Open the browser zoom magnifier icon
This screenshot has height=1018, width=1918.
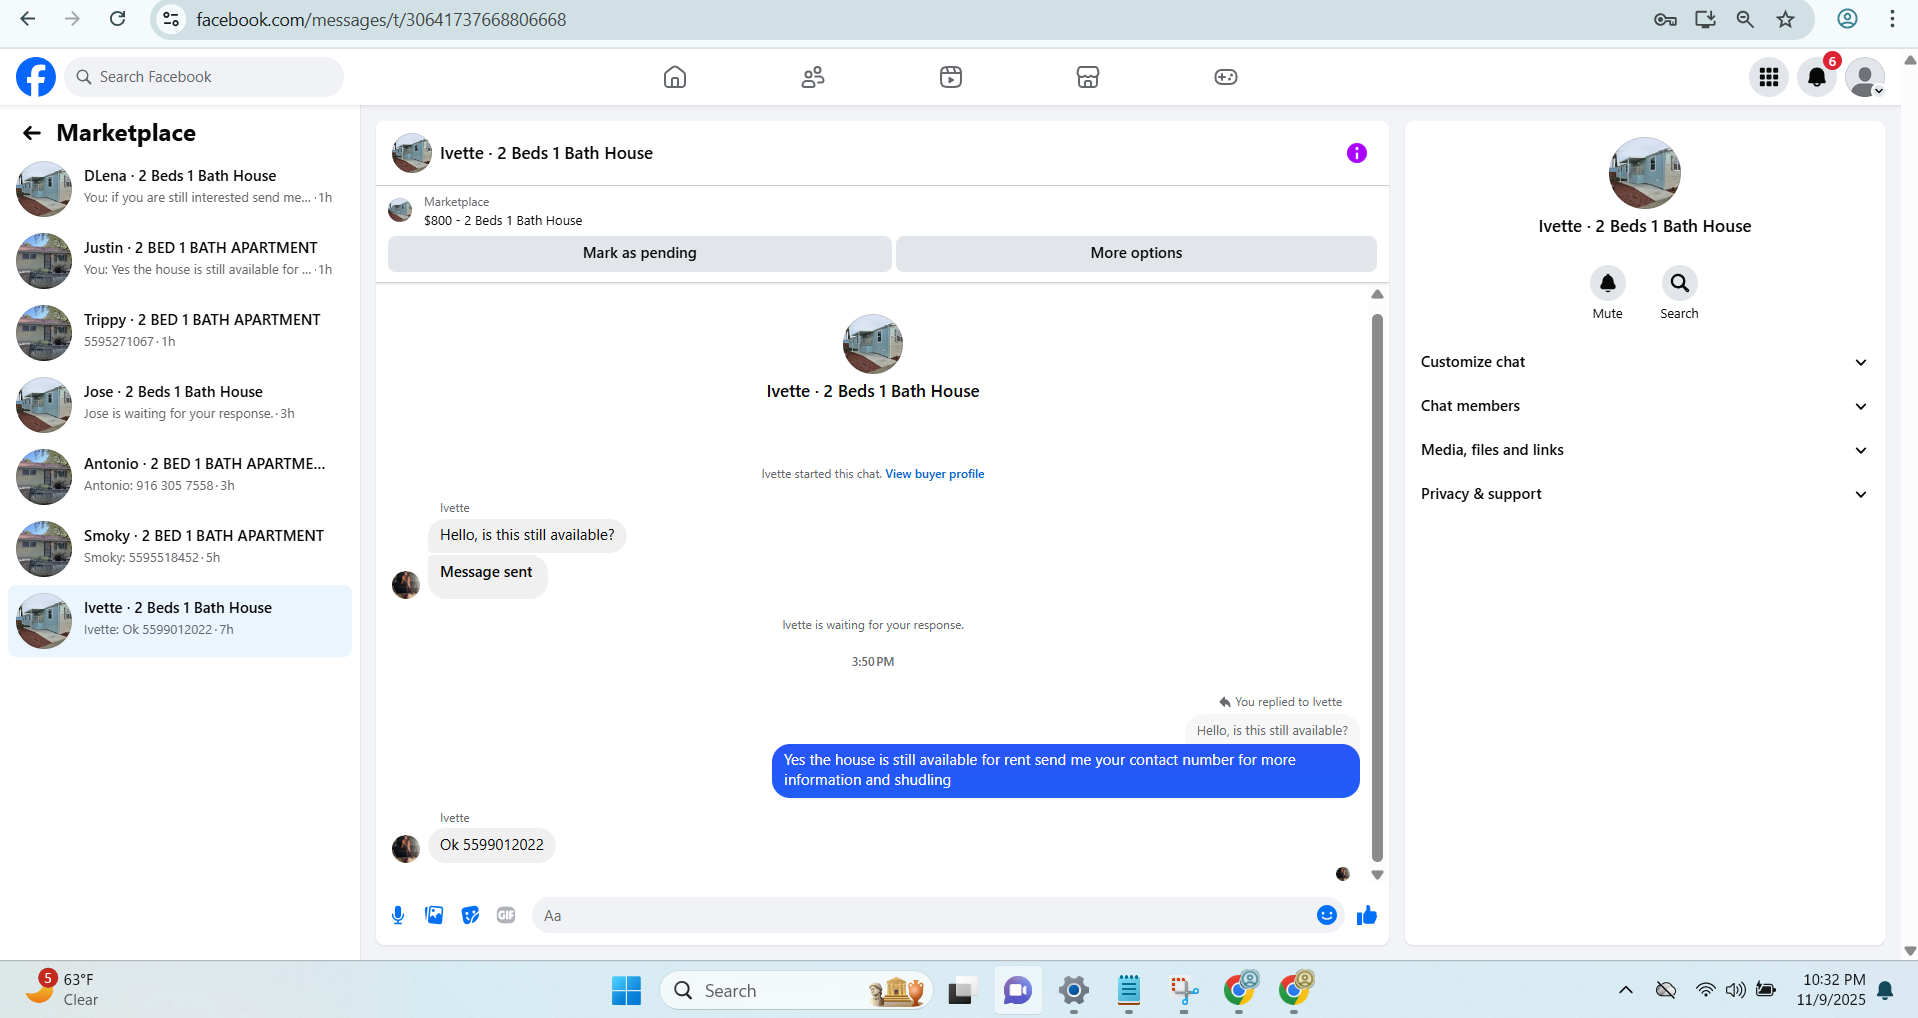(1745, 19)
